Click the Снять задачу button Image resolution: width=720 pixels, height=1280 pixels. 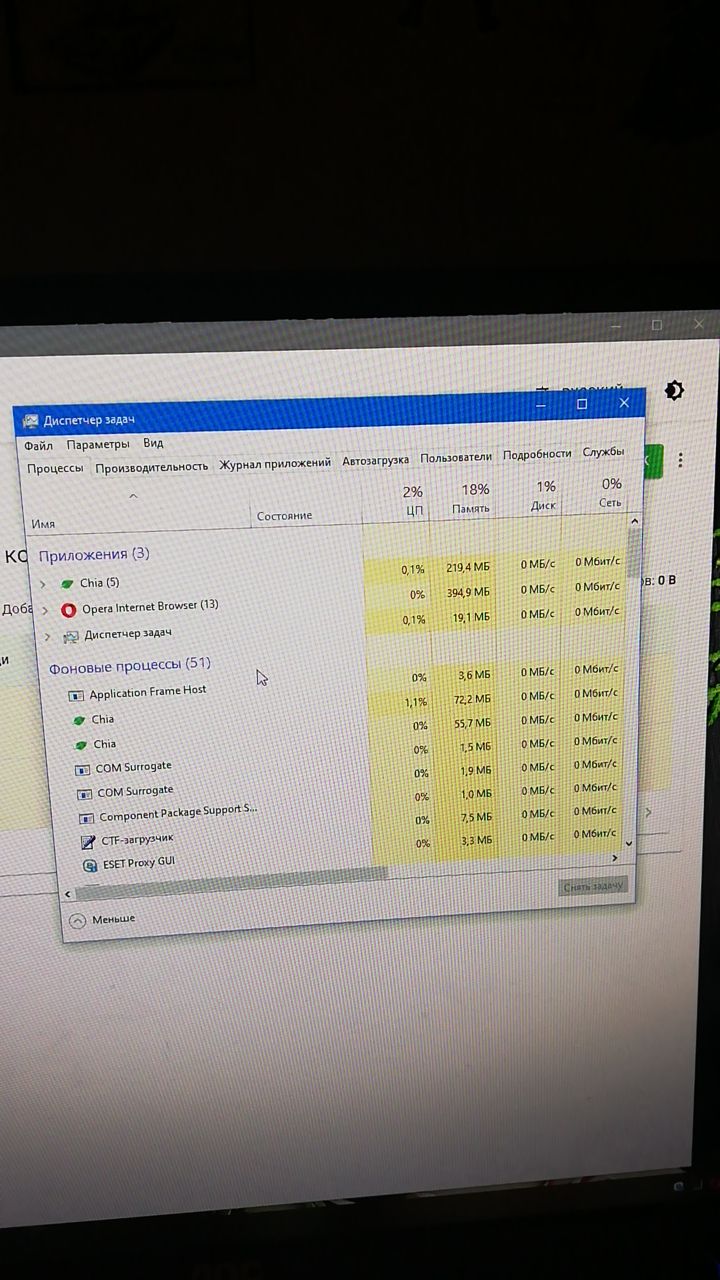(x=593, y=886)
